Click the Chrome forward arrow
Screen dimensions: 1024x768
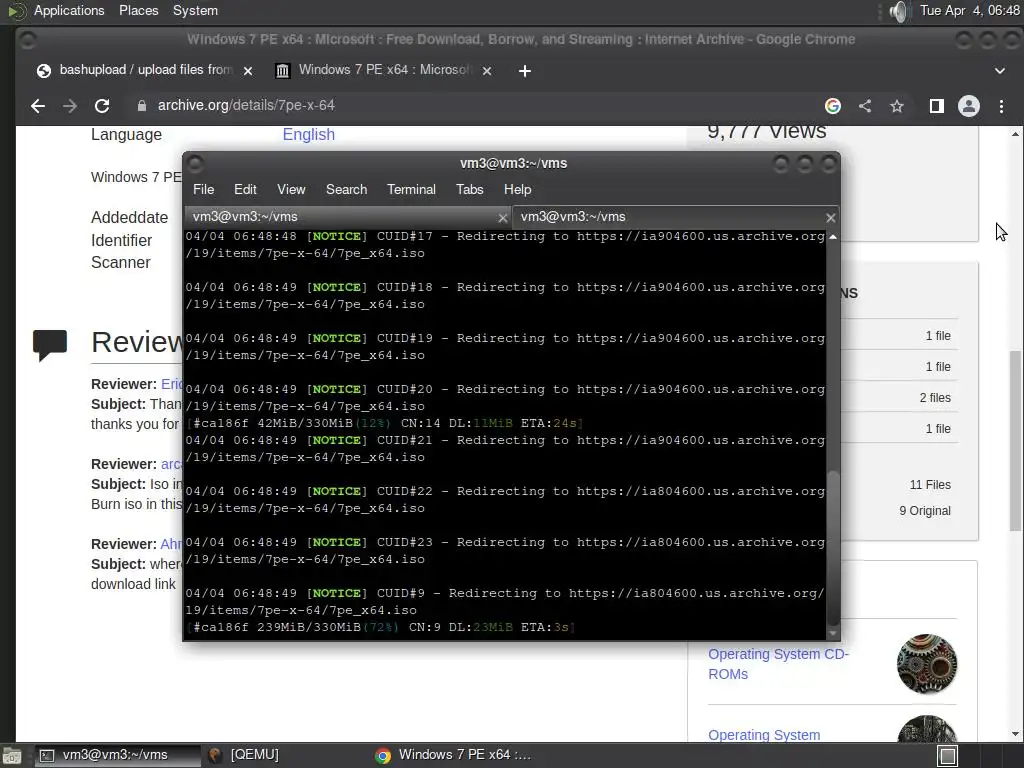70,106
